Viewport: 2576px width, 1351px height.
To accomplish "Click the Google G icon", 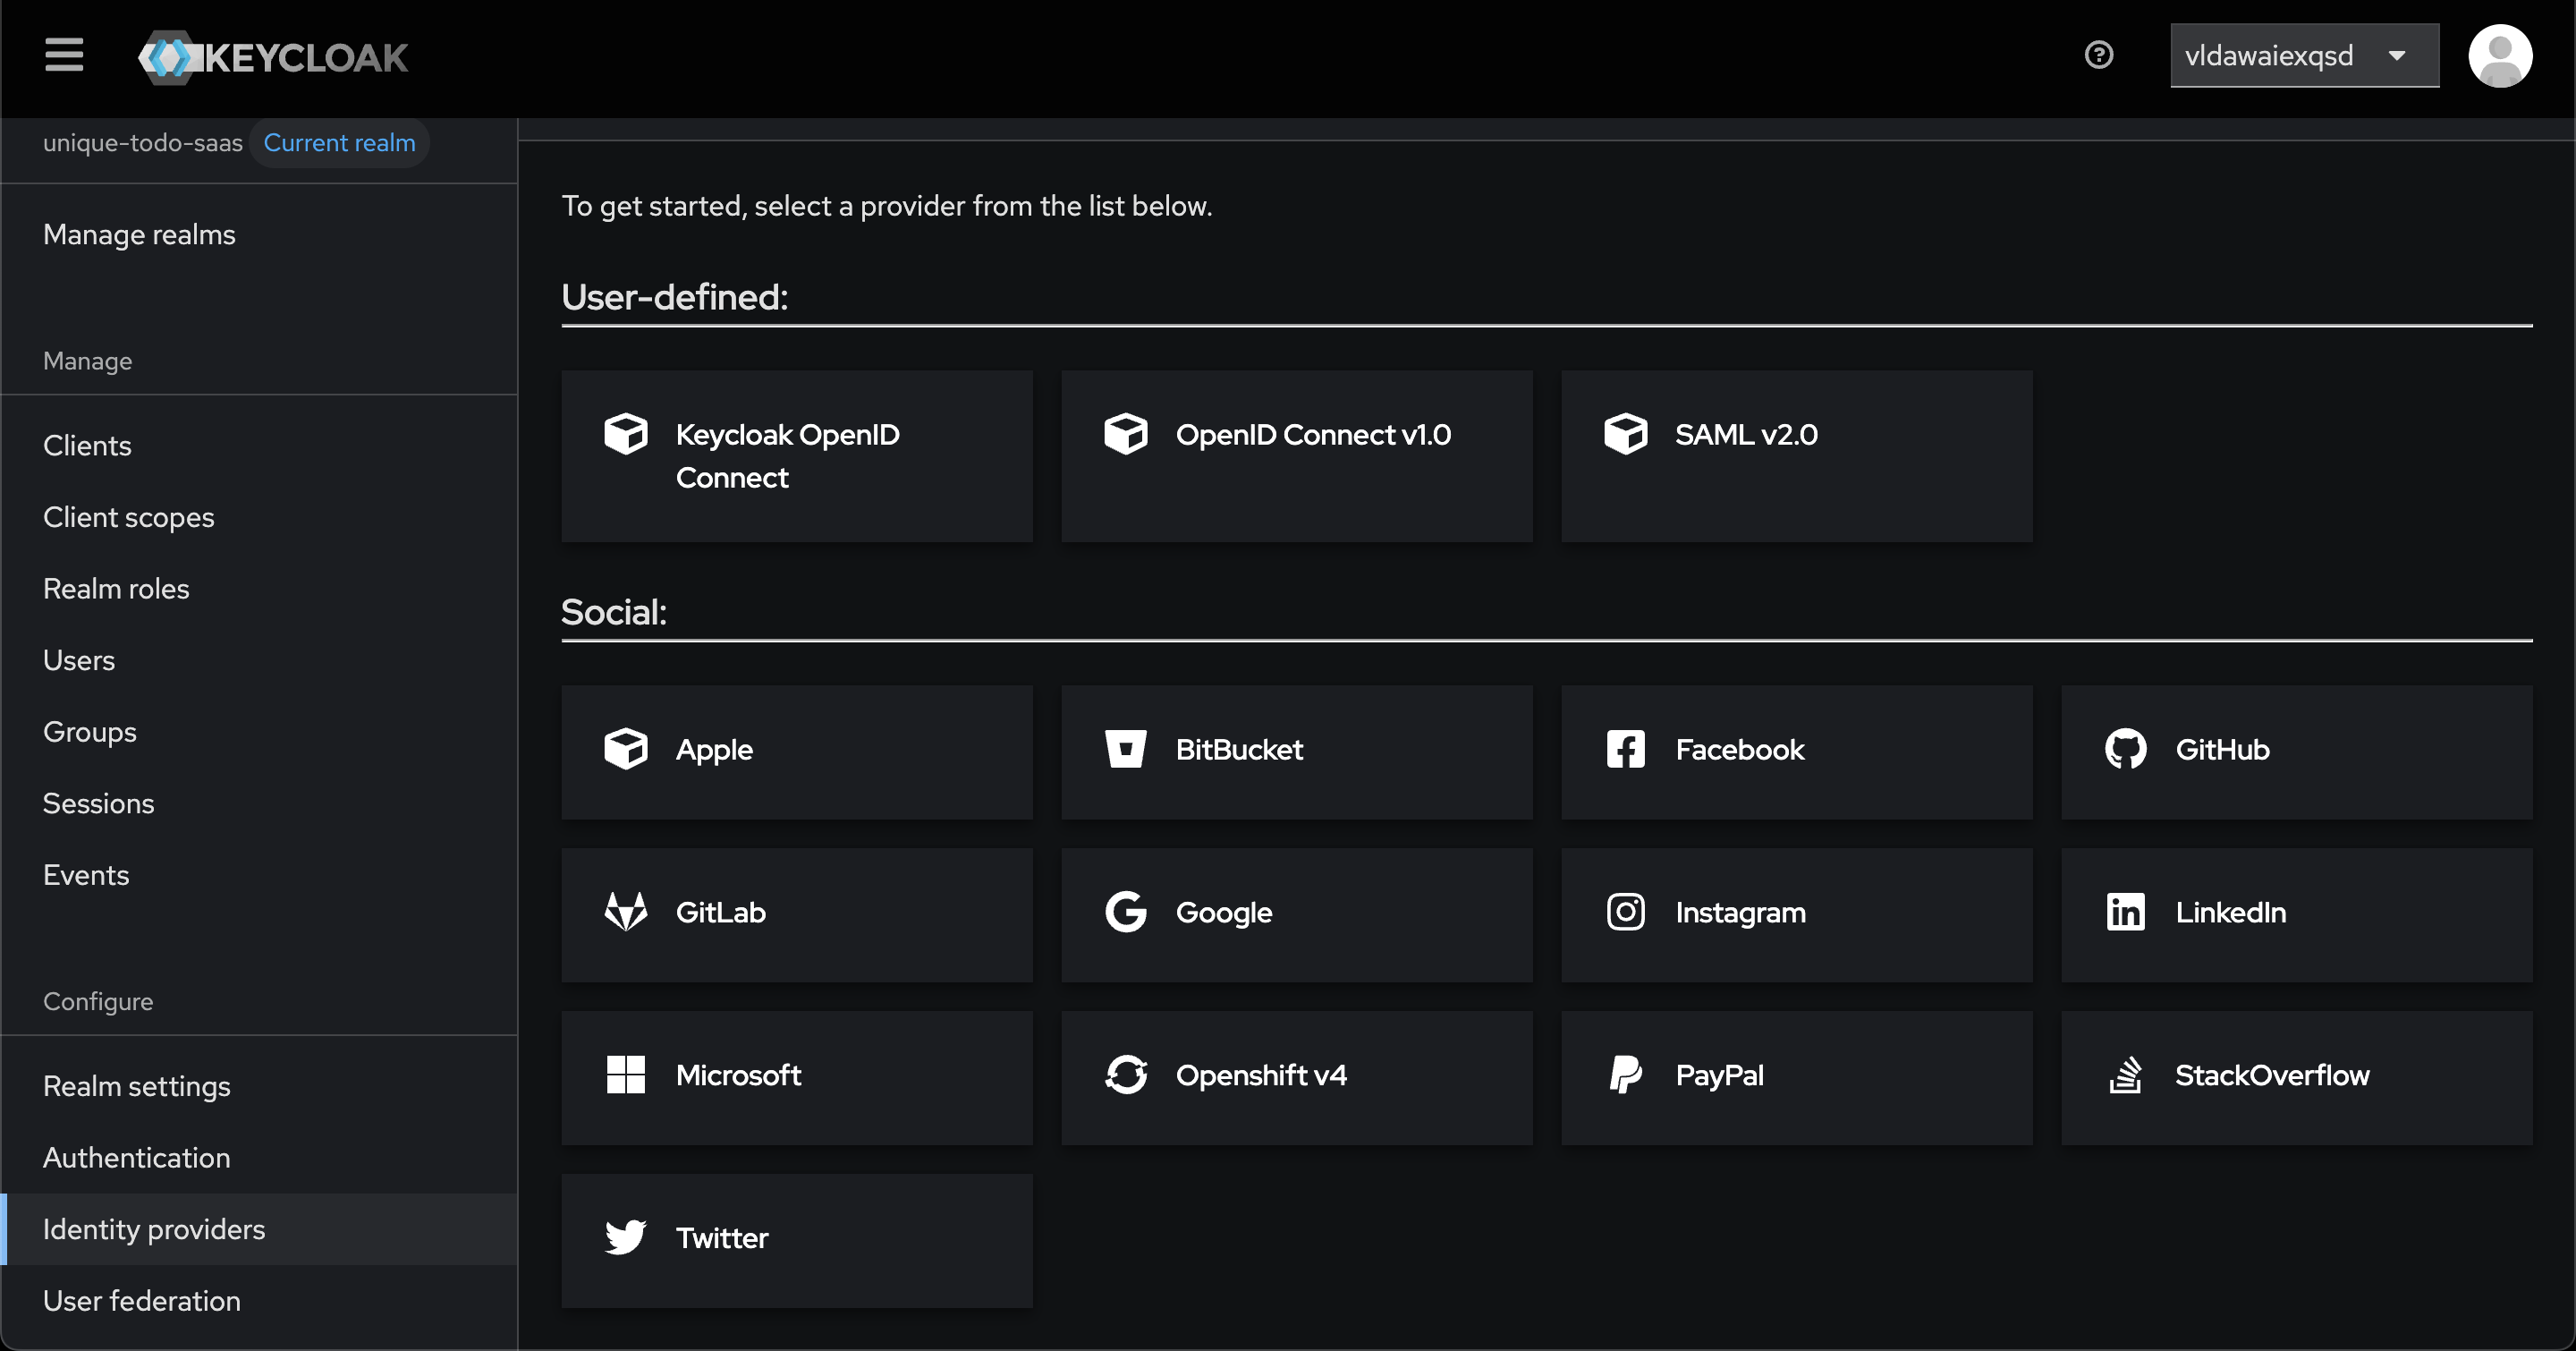I will (x=1126, y=912).
